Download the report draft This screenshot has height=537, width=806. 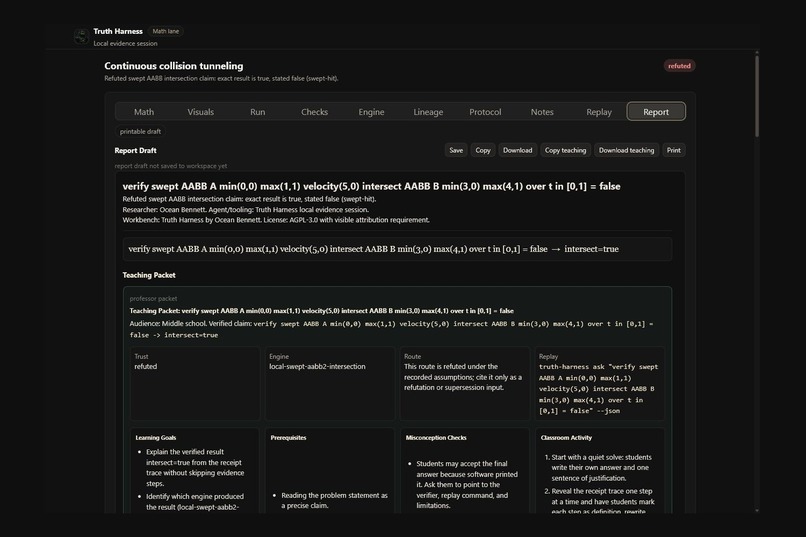point(518,150)
